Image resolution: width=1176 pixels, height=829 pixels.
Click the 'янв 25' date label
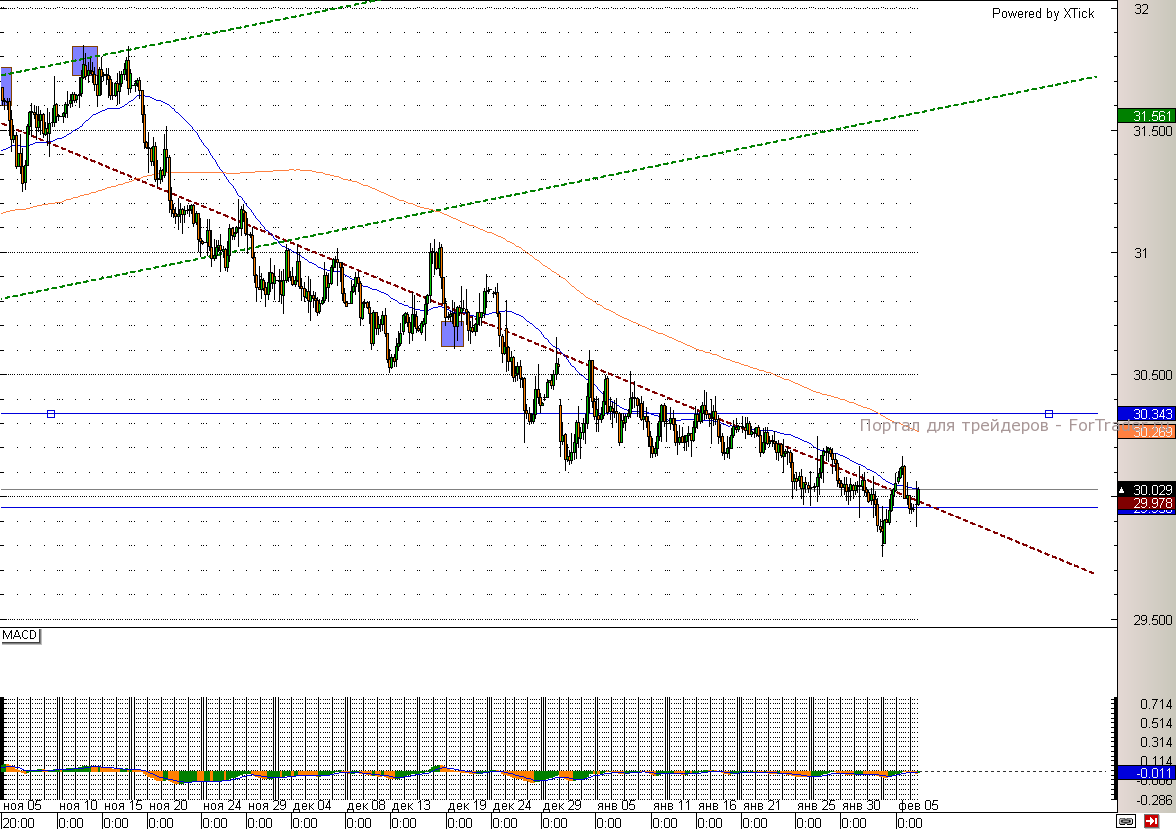click(x=816, y=806)
